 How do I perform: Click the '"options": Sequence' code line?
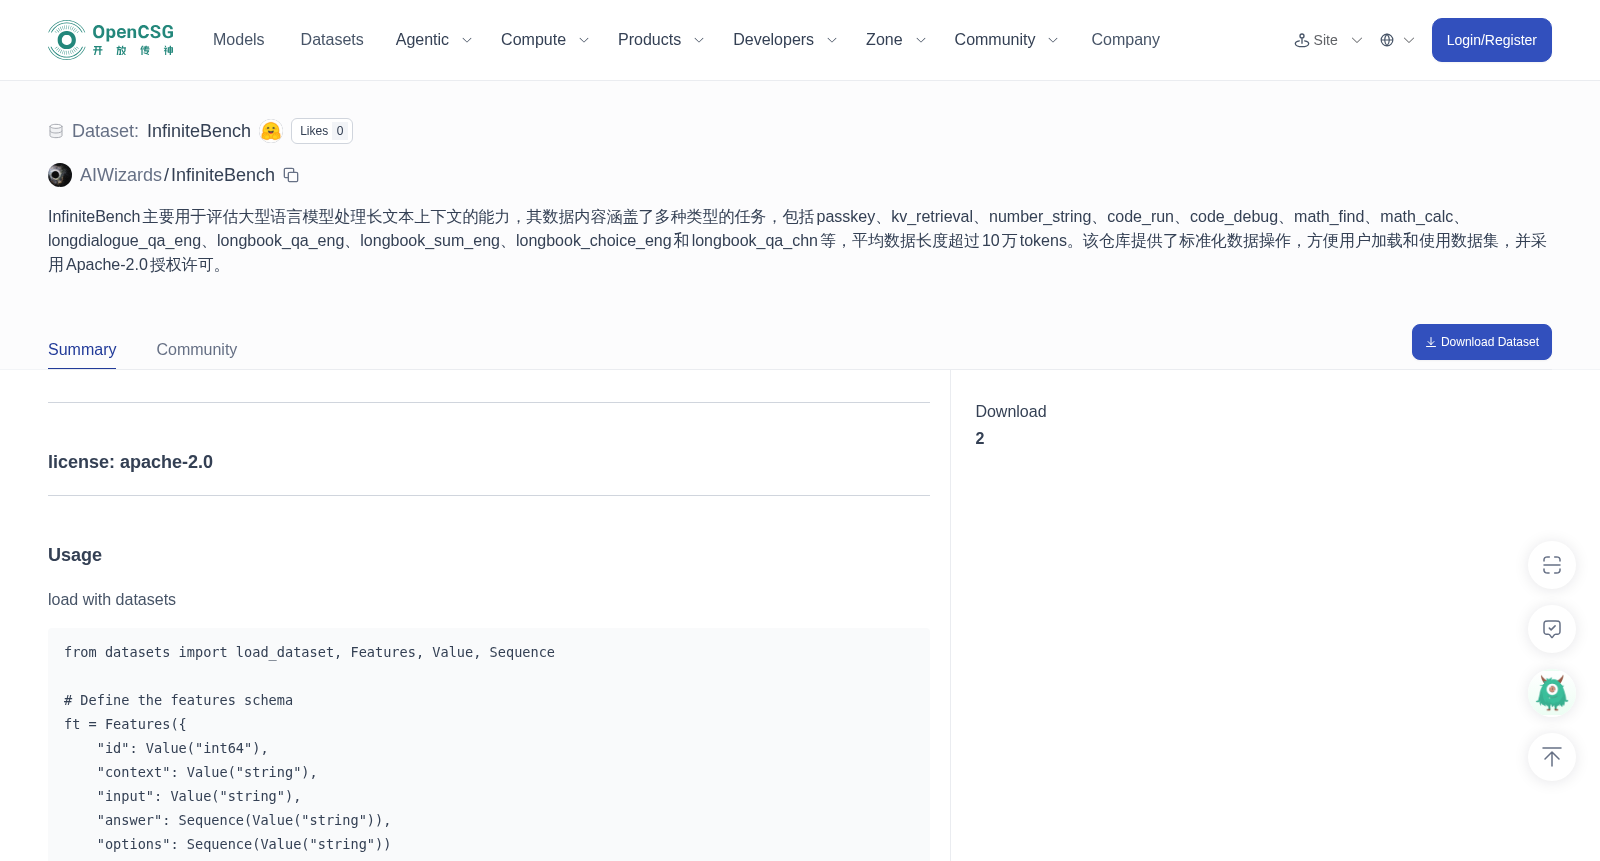(244, 844)
